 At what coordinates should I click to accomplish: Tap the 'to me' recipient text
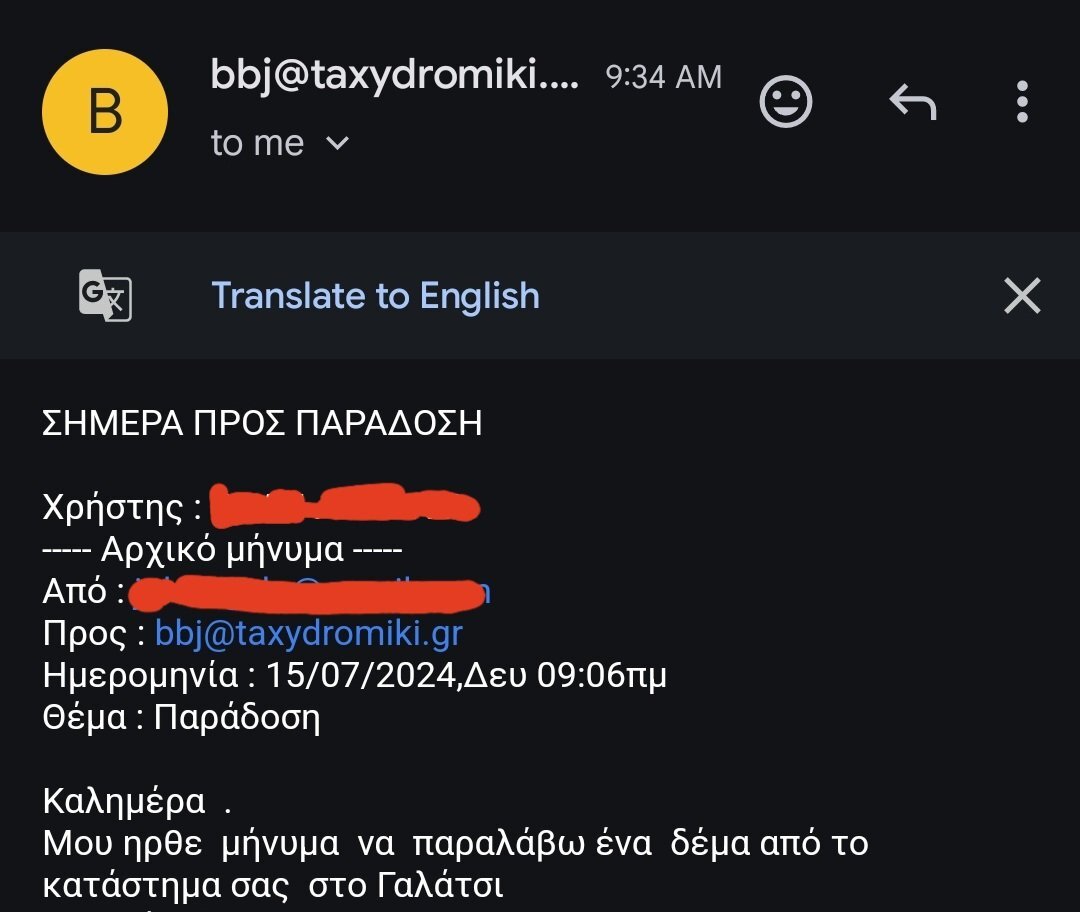258,143
